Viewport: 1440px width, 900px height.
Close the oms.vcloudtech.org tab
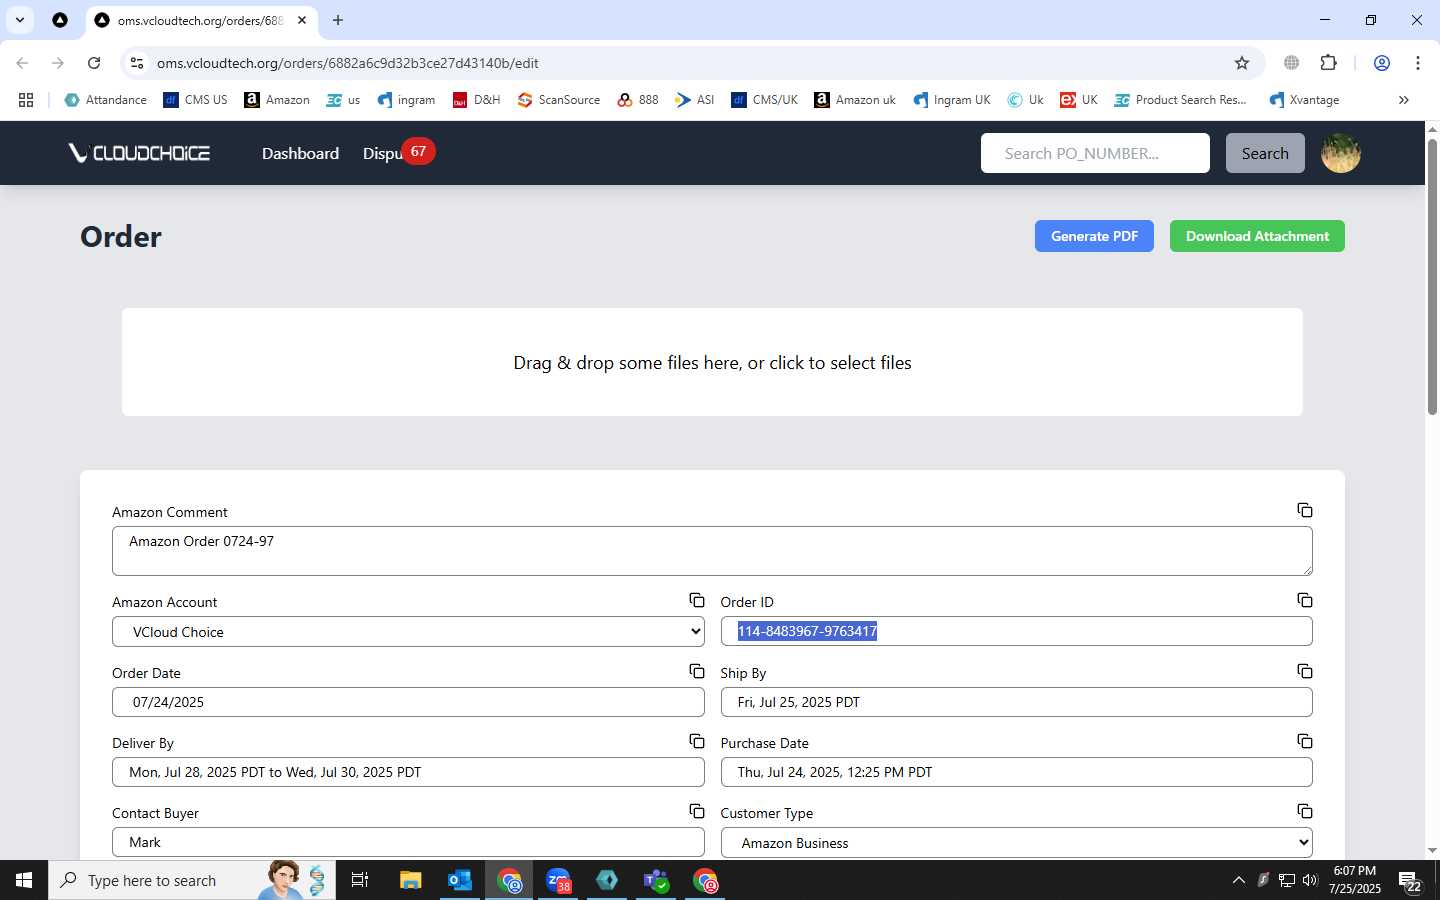(x=302, y=20)
